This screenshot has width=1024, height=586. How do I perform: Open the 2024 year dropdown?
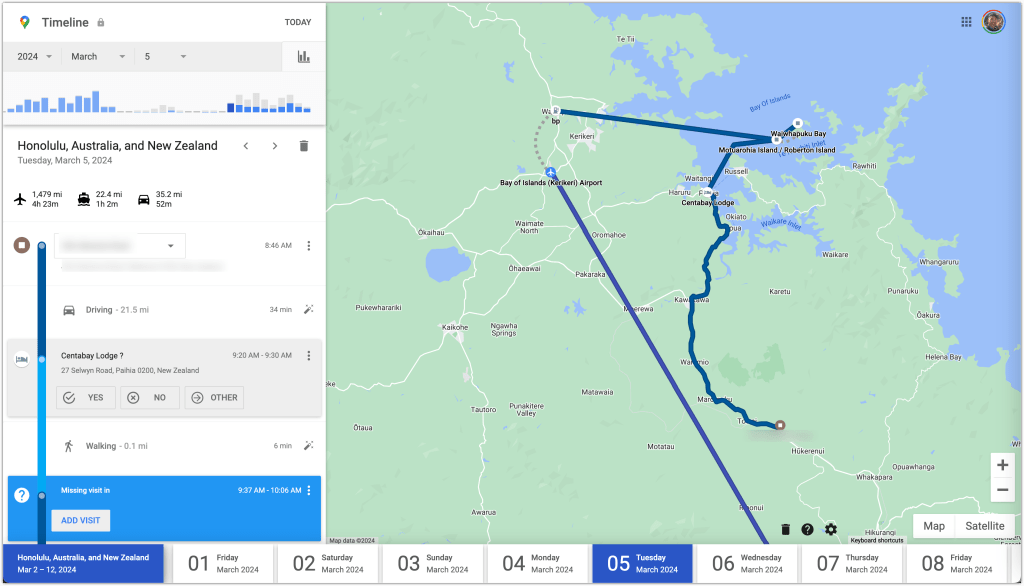35,57
